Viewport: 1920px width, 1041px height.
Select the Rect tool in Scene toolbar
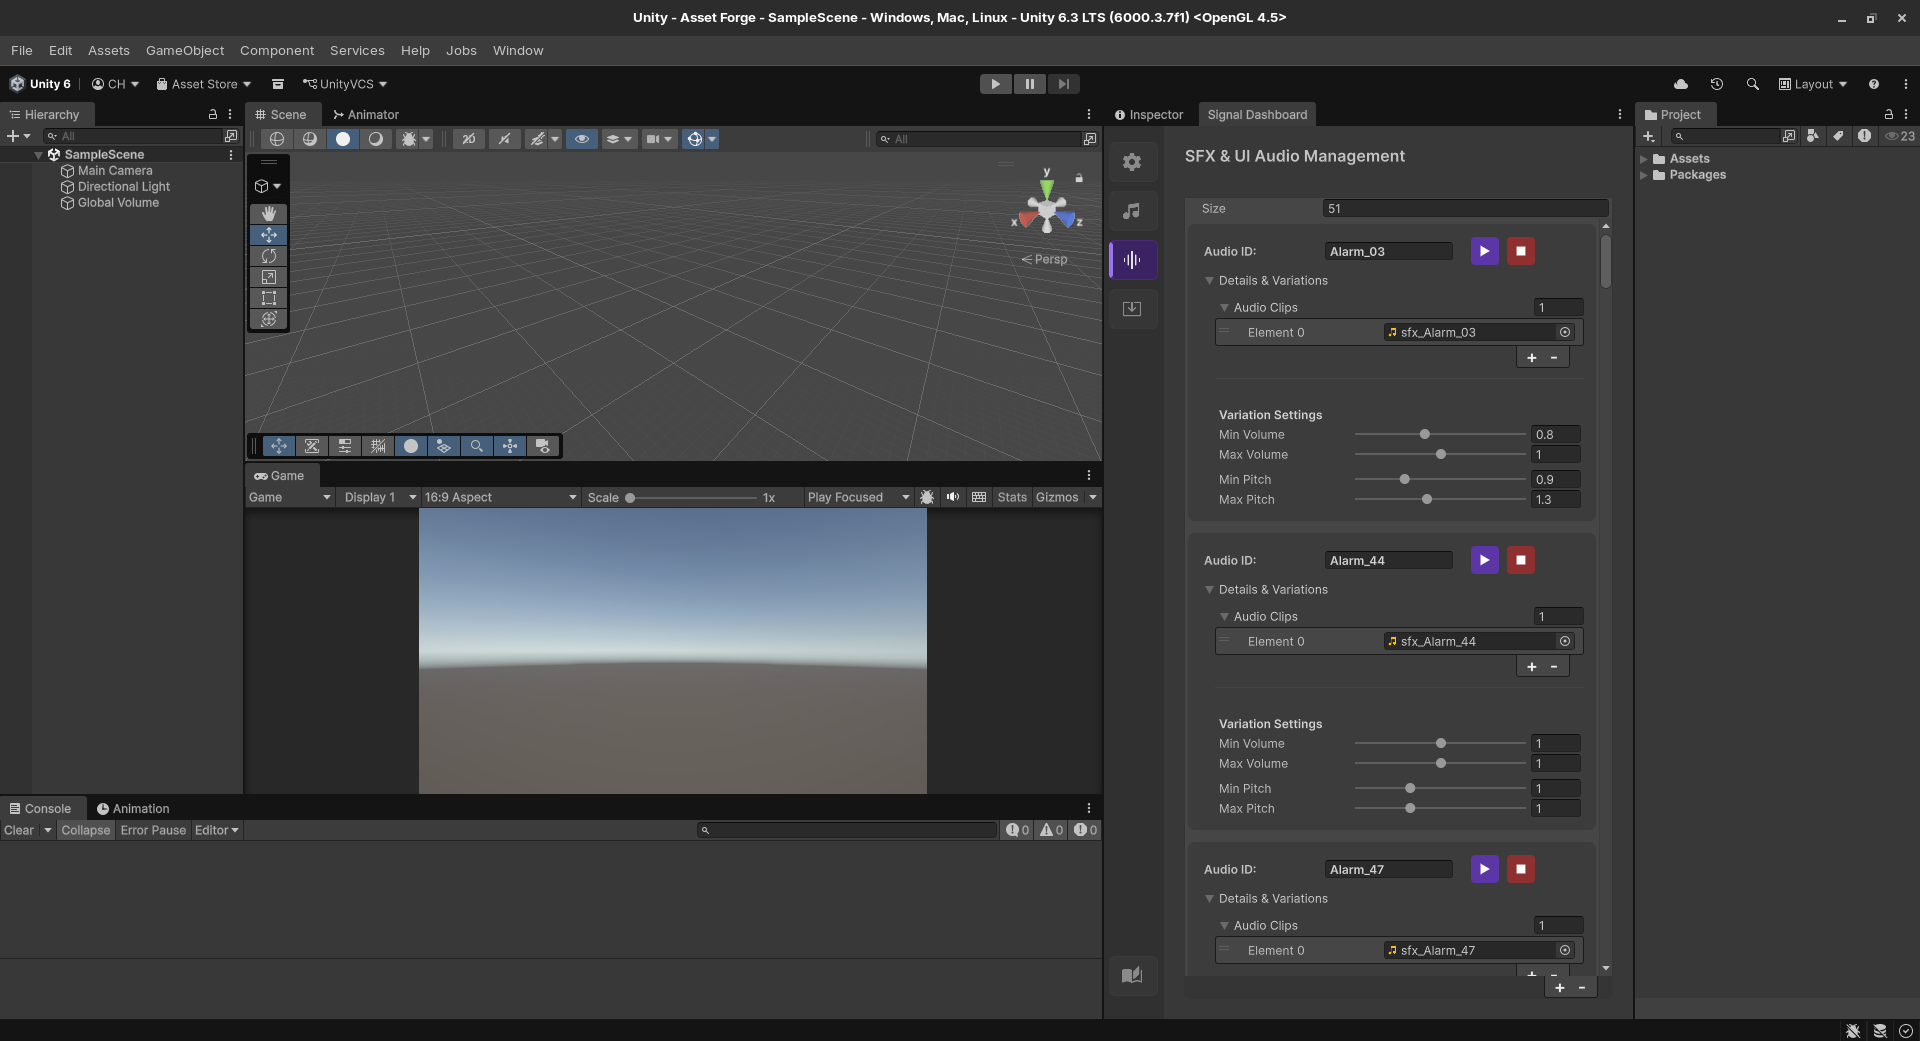pos(269,298)
